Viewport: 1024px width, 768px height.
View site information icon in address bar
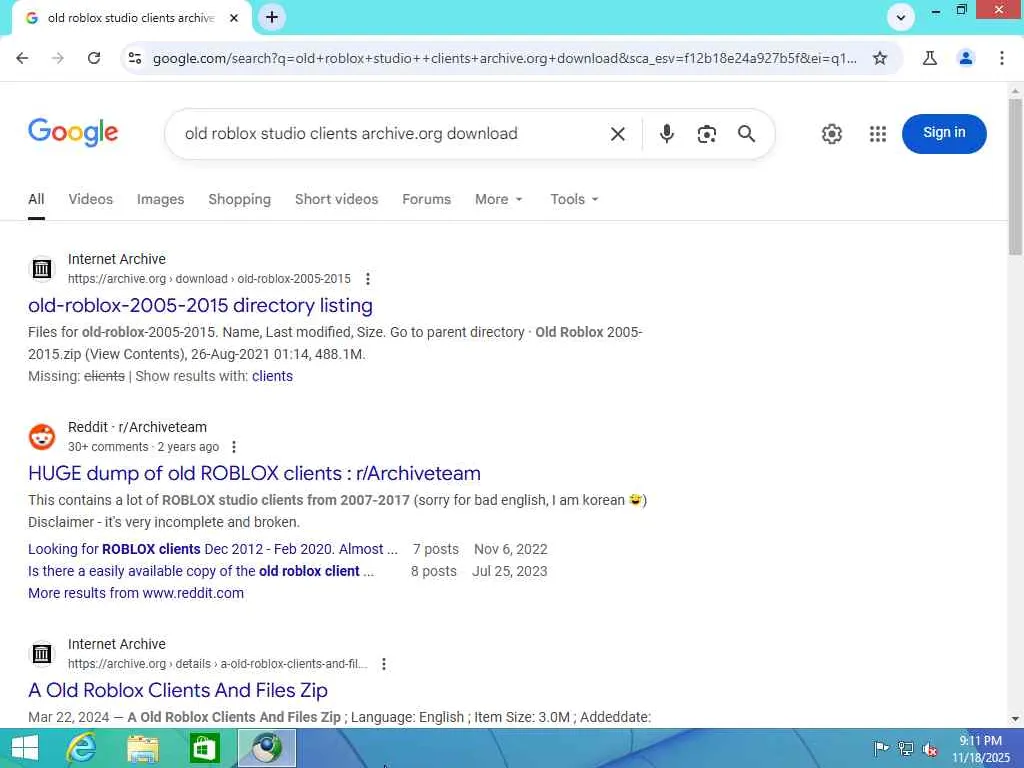135,58
